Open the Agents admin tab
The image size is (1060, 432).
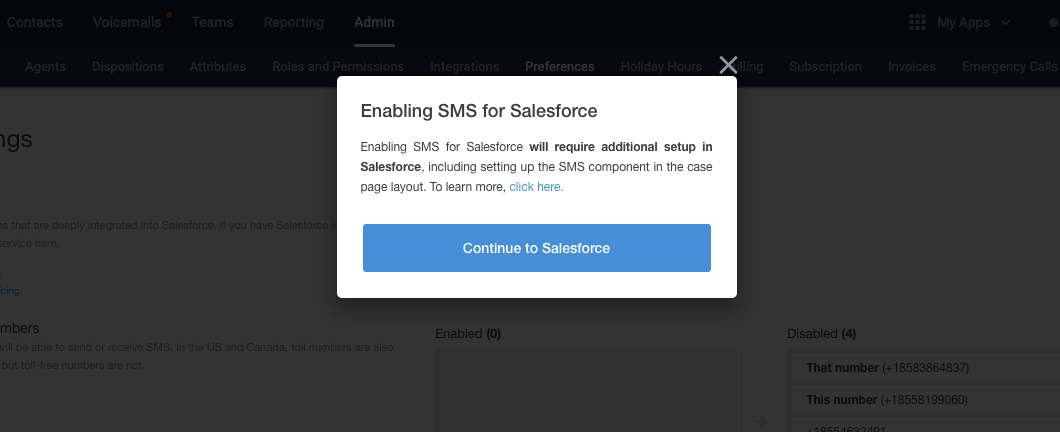45,67
